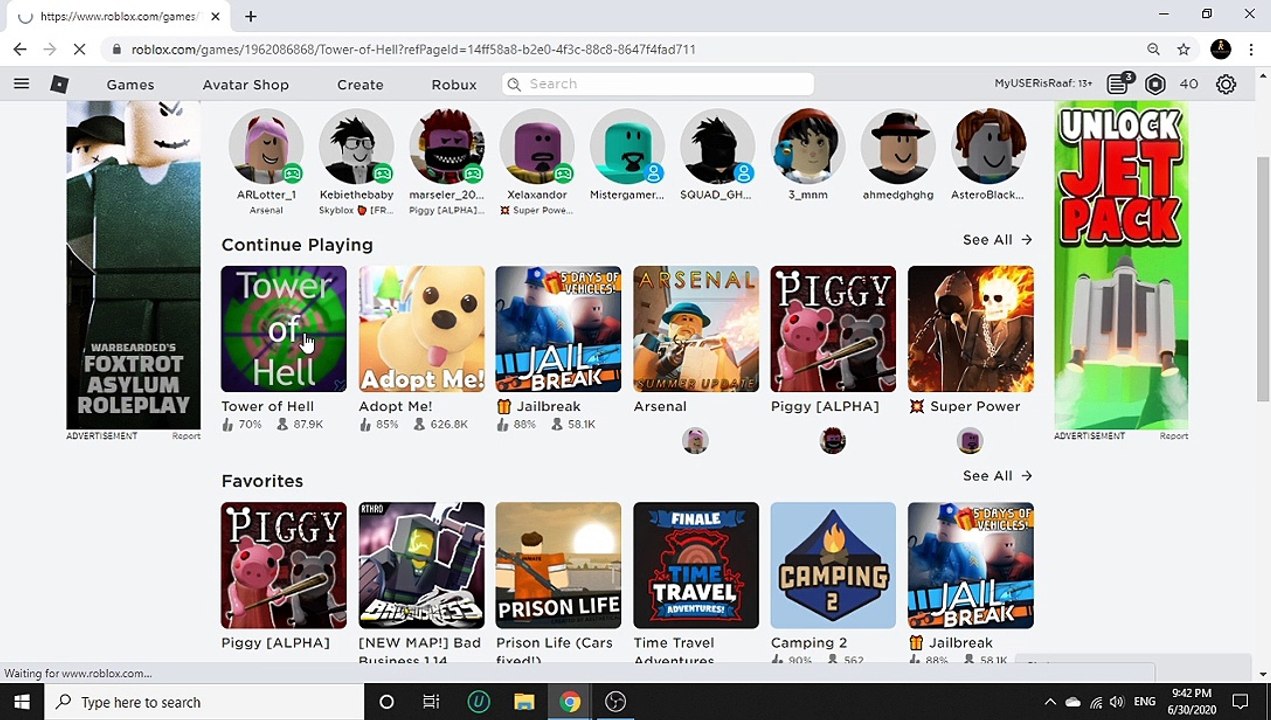Open Prison Life game thumbnail
The image size is (1271, 720).
click(558, 565)
